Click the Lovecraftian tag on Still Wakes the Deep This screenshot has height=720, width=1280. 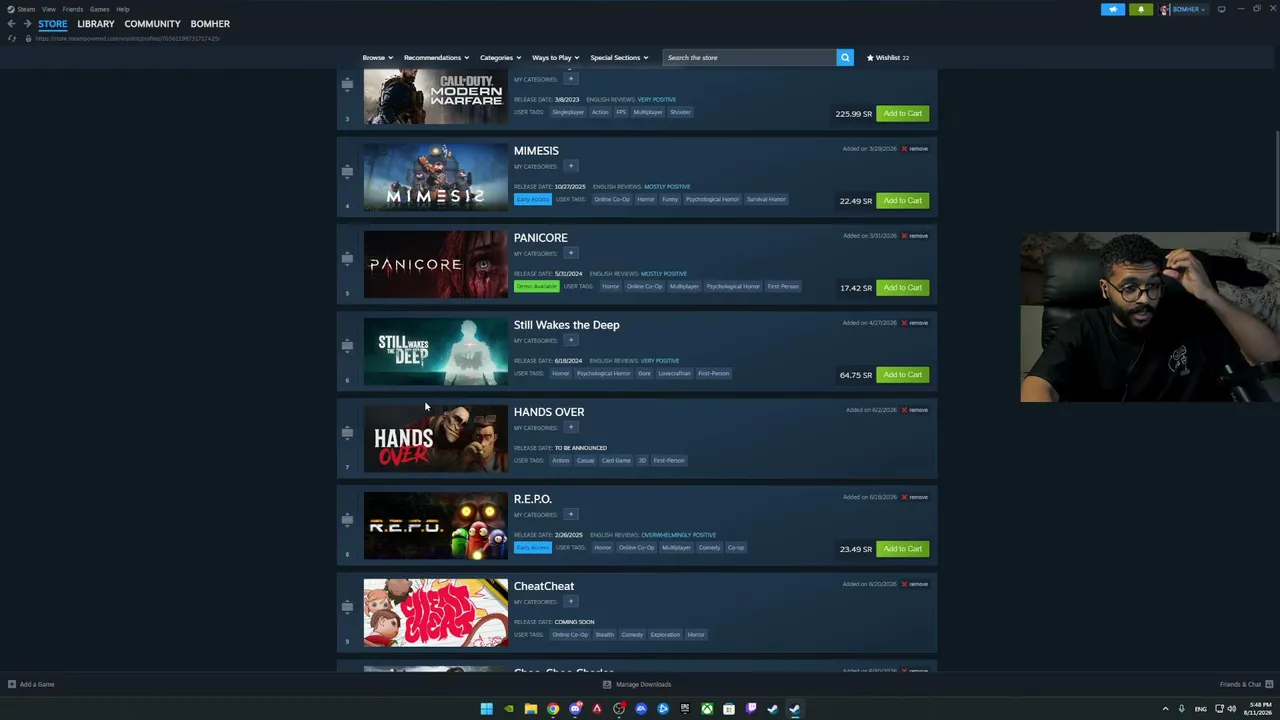pyautogui.click(x=673, y=373)
